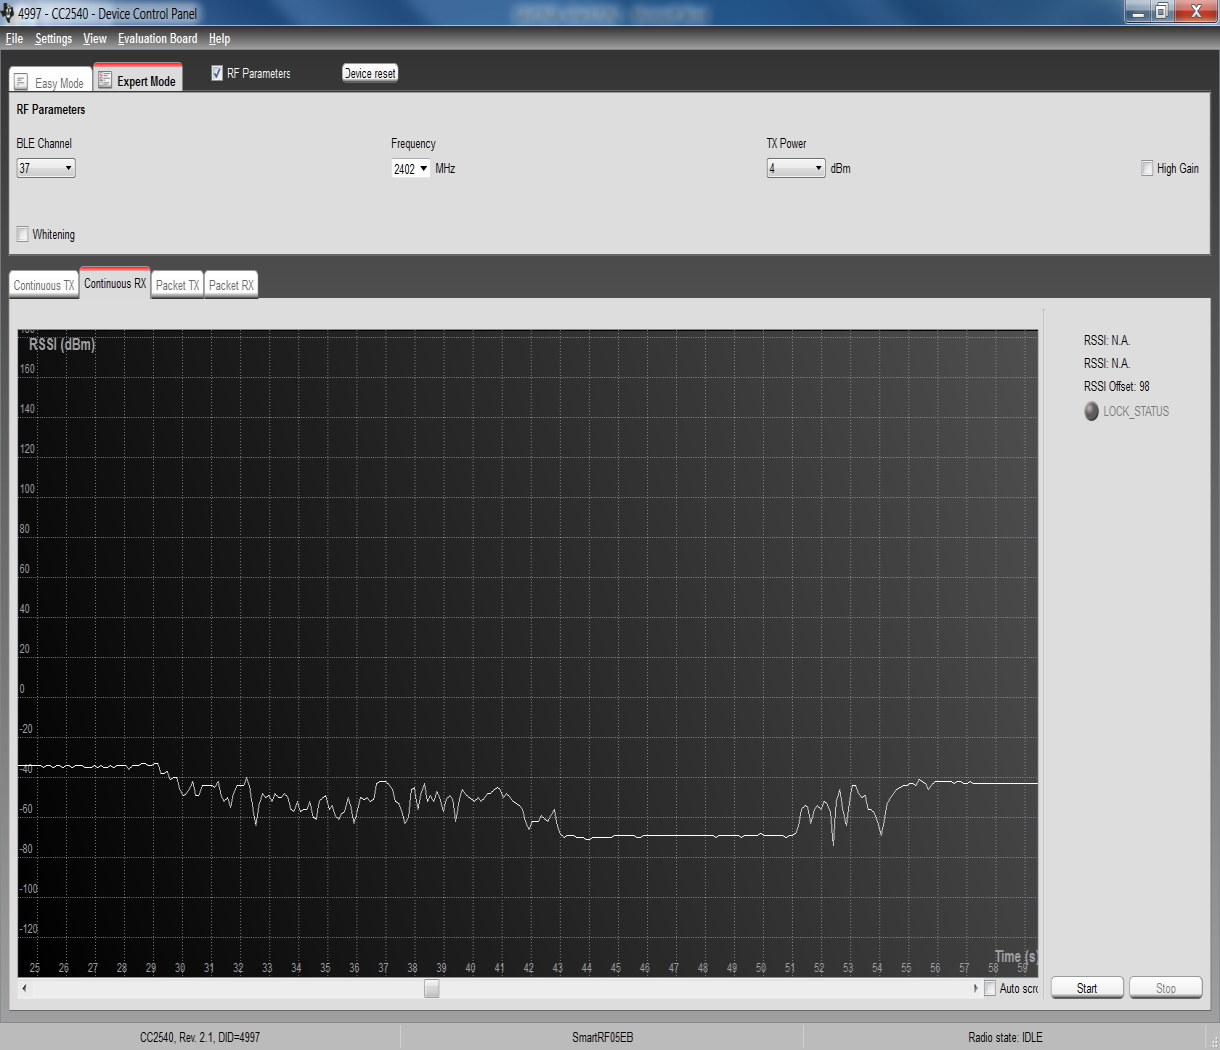Click the Device reset button

(370, 73)
